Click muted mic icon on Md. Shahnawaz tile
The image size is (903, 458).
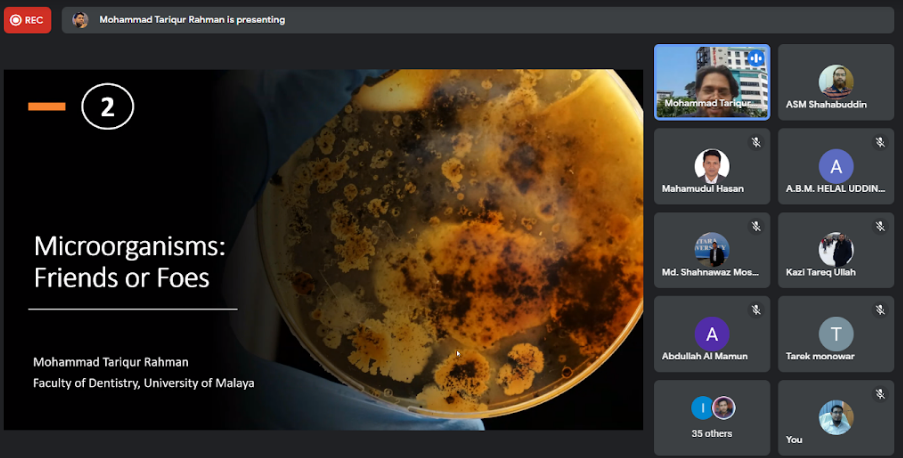[x=756, y=226]
